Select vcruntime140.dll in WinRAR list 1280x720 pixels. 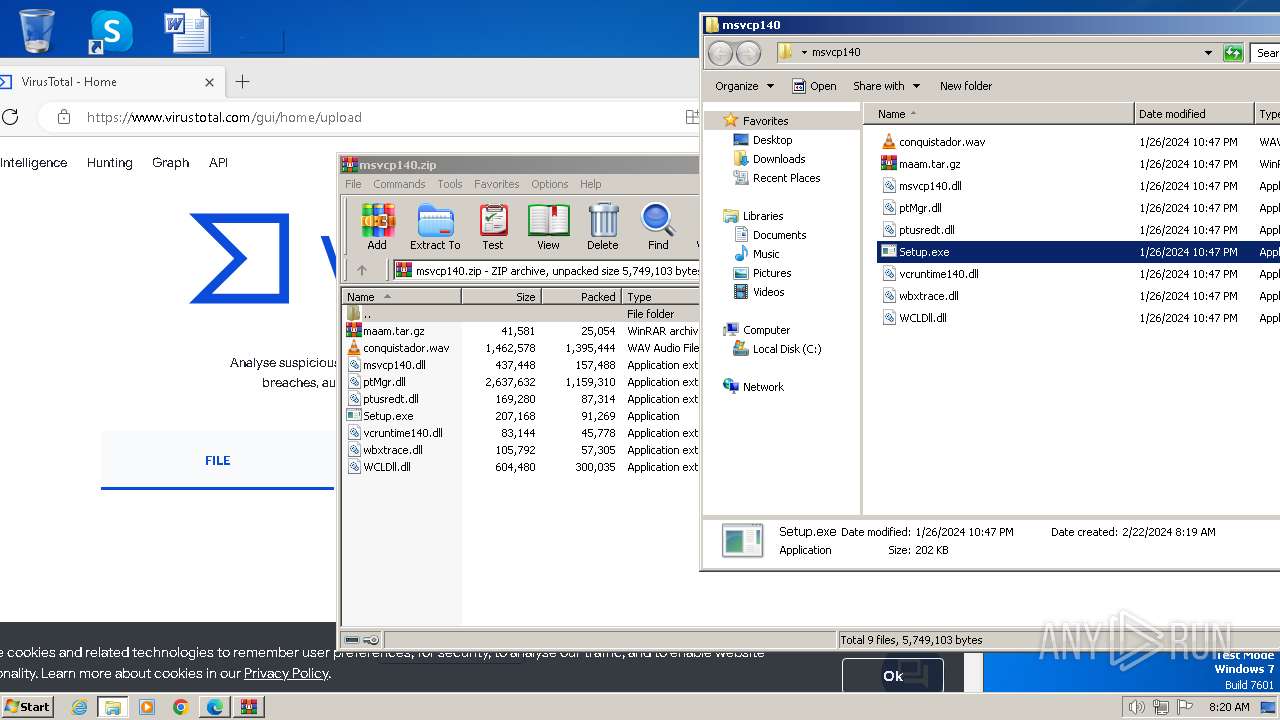pyautogui.click(x=402, y=433)
